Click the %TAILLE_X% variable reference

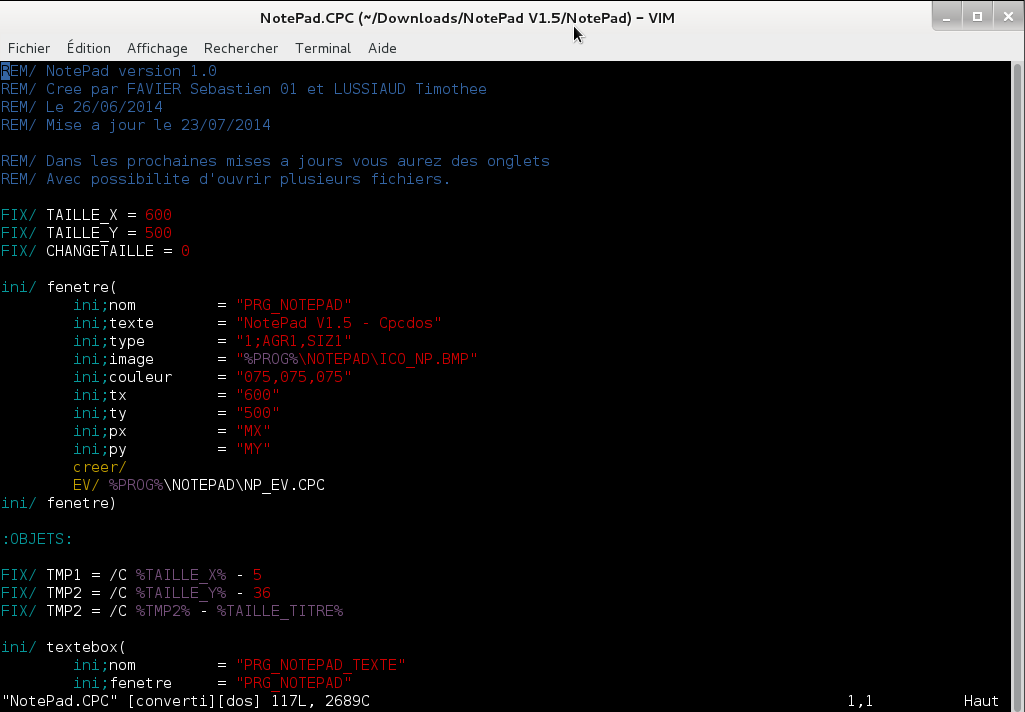tap(180, 575)
